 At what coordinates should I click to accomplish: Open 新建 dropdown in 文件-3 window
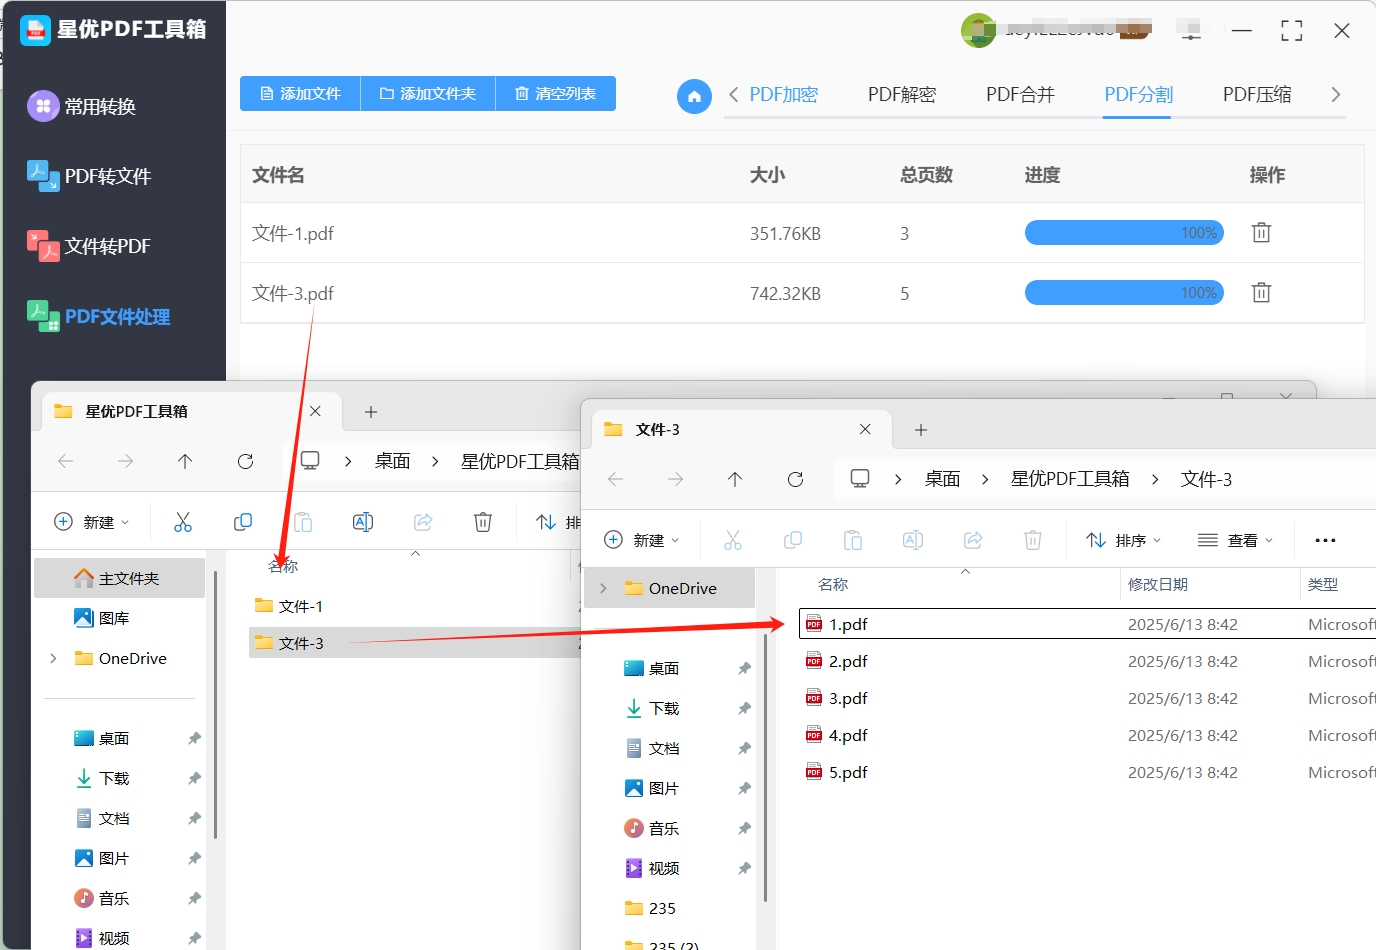click(641, 540)
